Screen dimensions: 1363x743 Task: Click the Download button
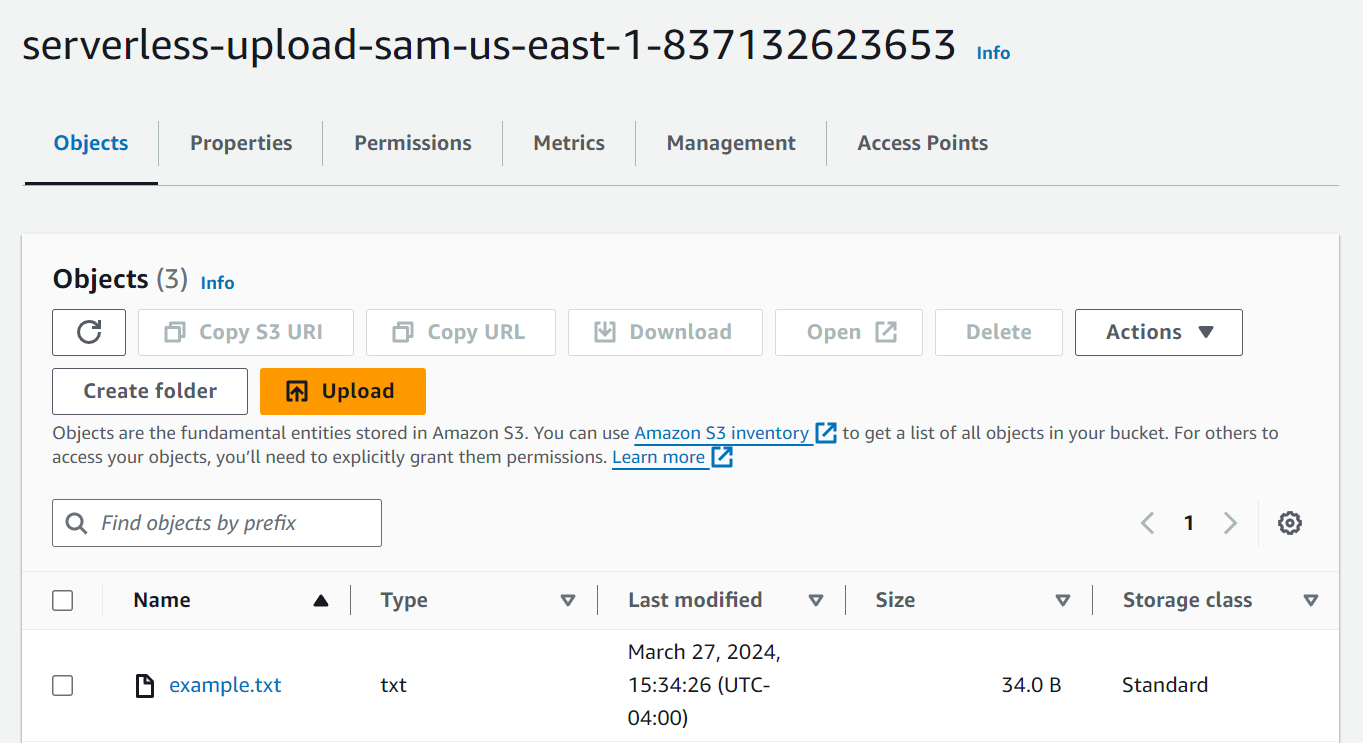(x=665, y=332)
